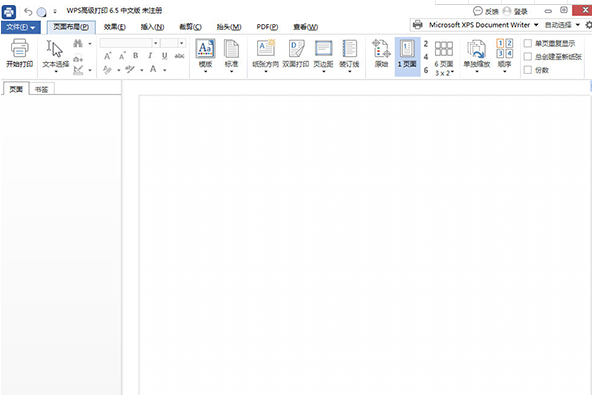
Task: Tick the middle checkbox in ribbon right side
Action: (527, 57)
